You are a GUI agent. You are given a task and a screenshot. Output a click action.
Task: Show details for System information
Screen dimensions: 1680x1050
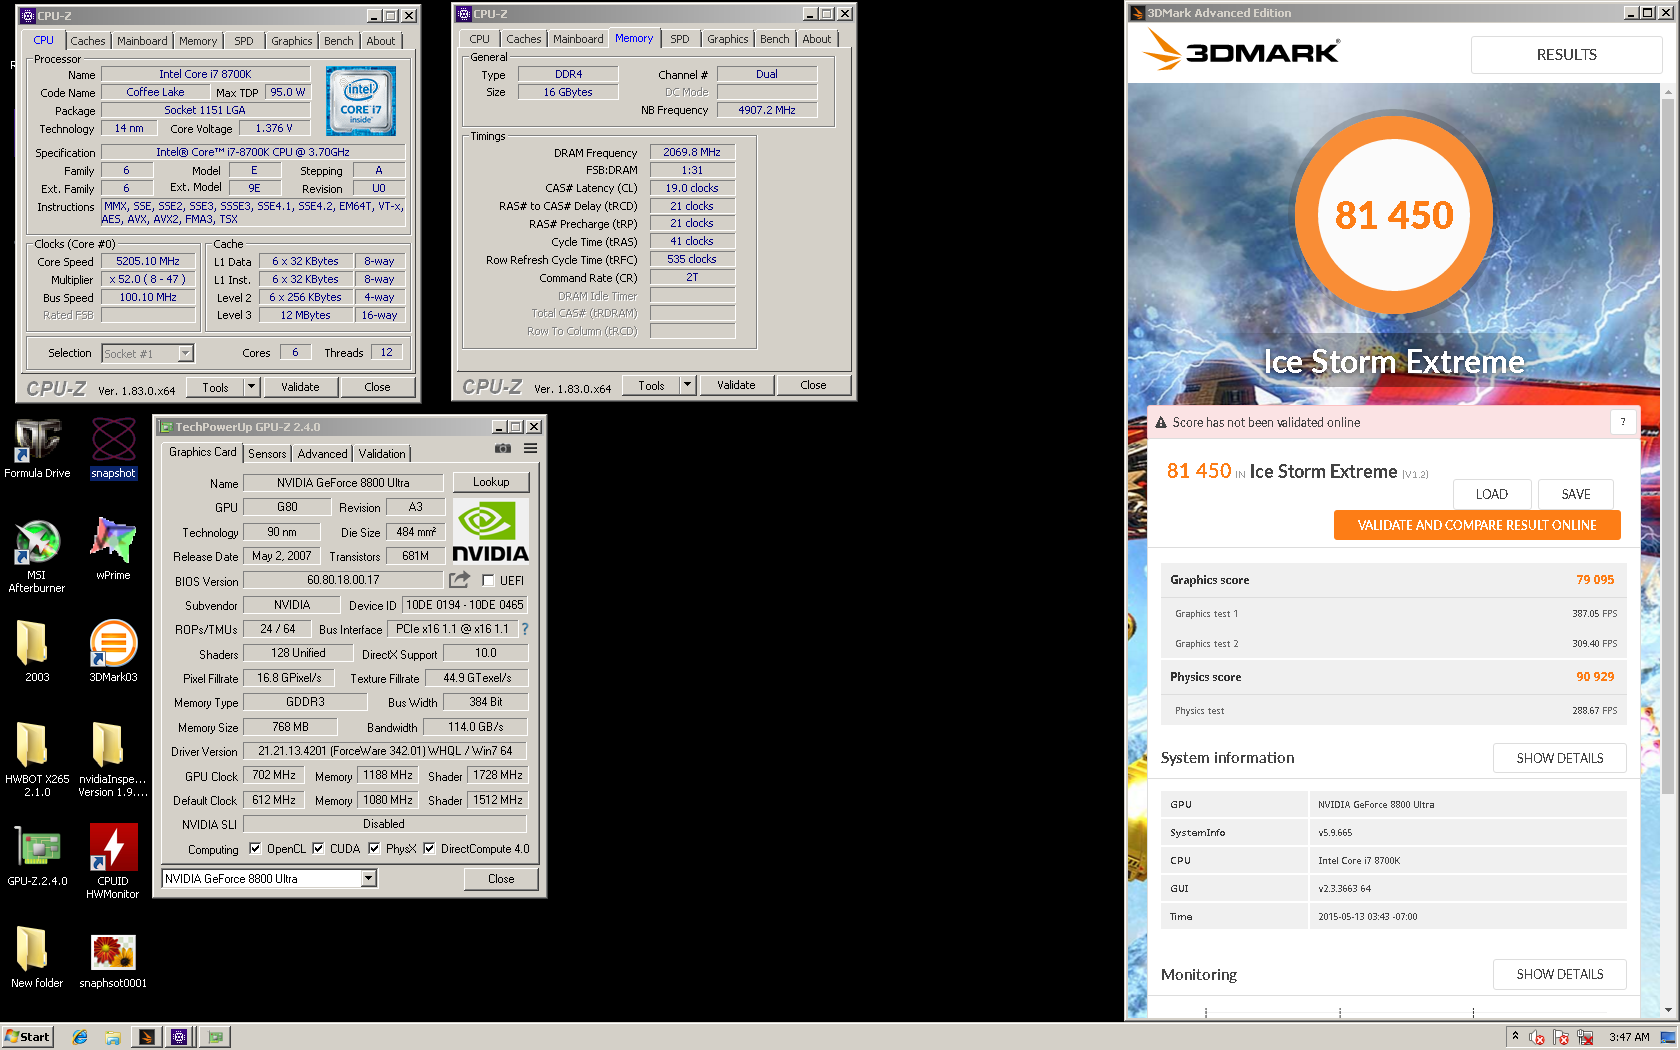pyautogui.click(x=1560, y=758)
